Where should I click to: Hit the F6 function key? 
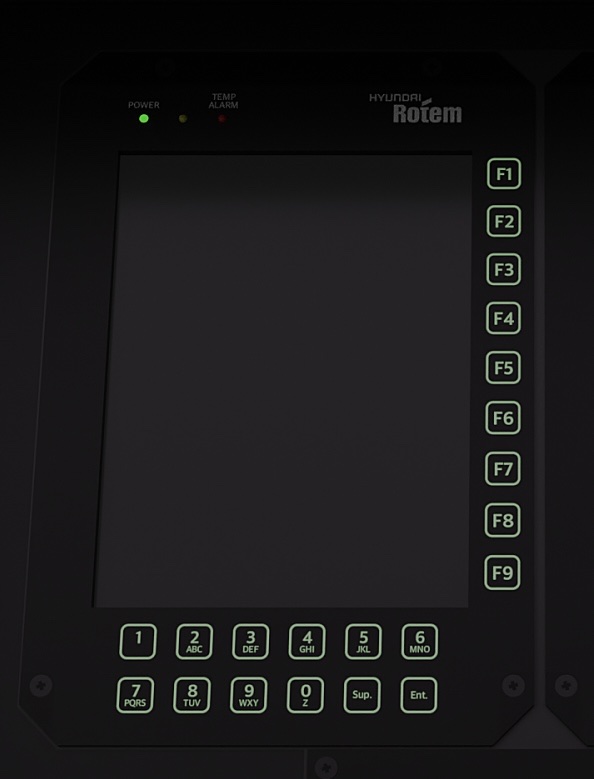click(503, 418)
